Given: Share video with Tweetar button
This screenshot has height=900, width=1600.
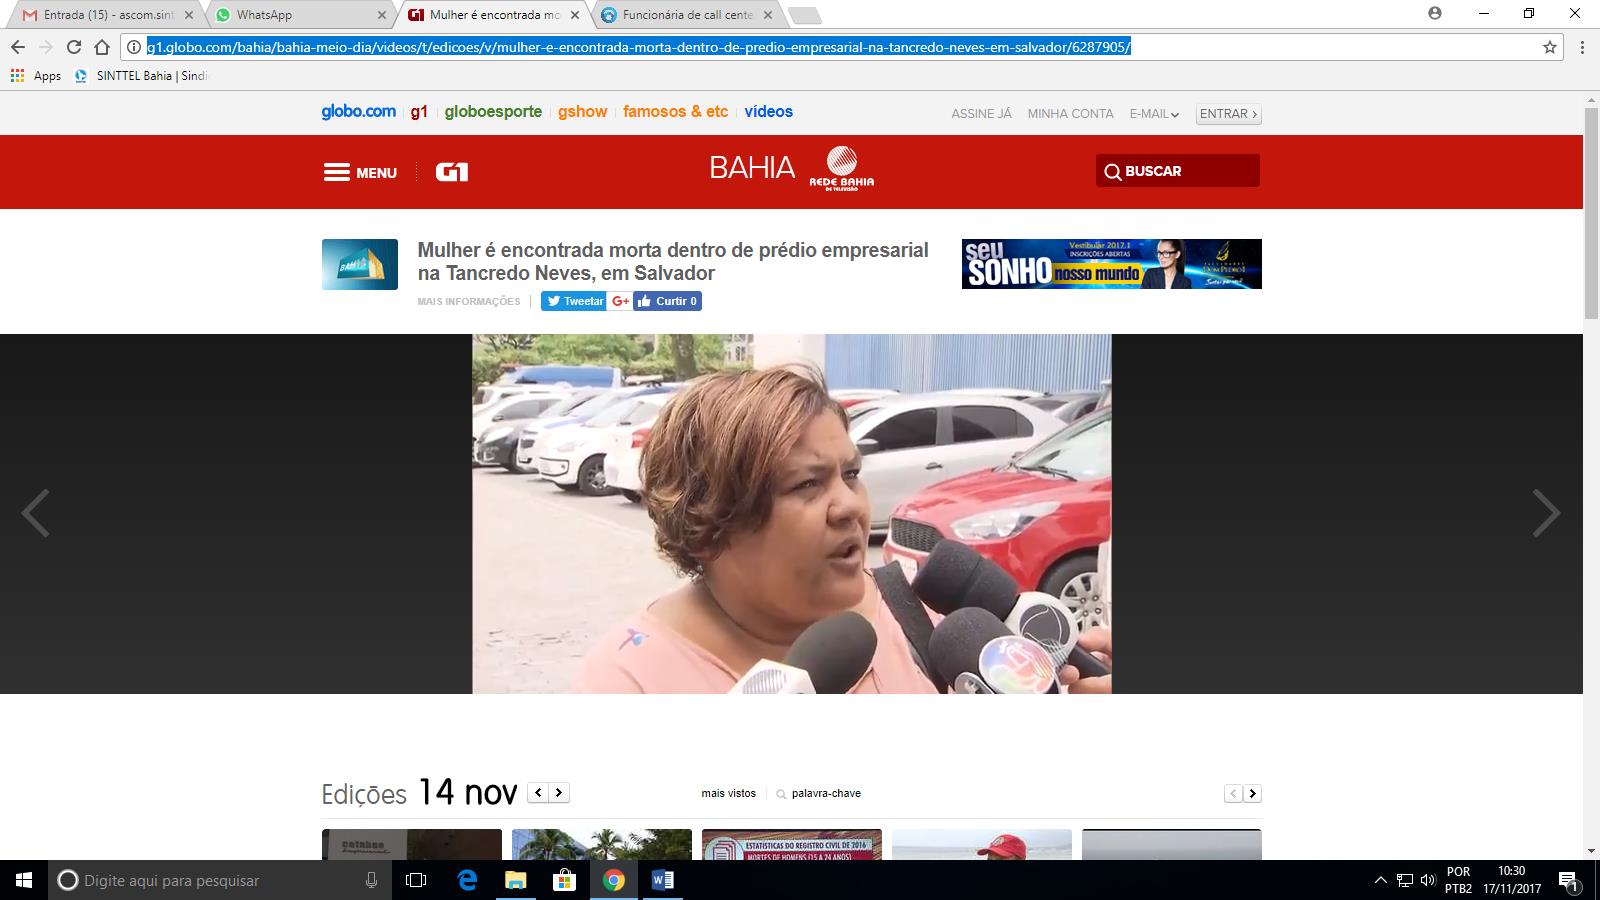Looking at the screenshot, I should click(x=574, y=301).
